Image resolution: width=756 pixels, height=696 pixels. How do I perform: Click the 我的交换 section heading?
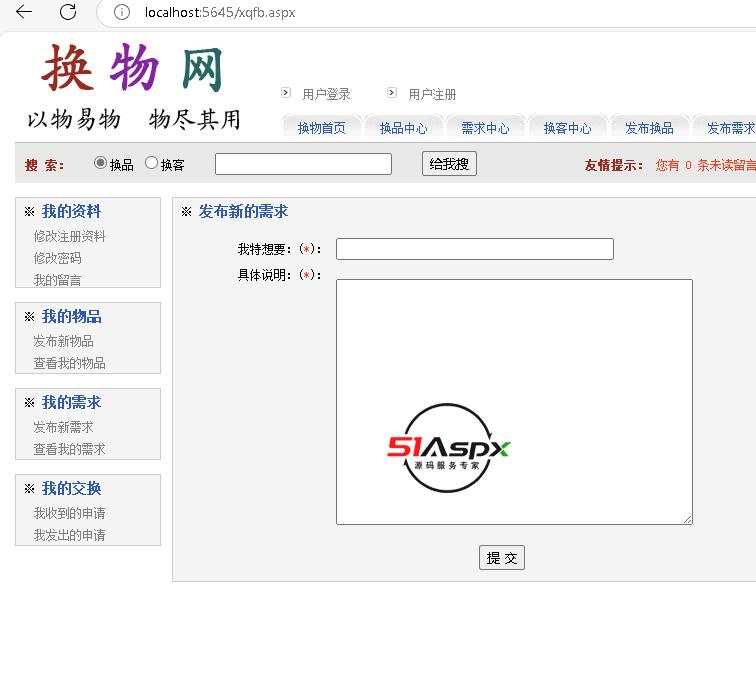71,488
